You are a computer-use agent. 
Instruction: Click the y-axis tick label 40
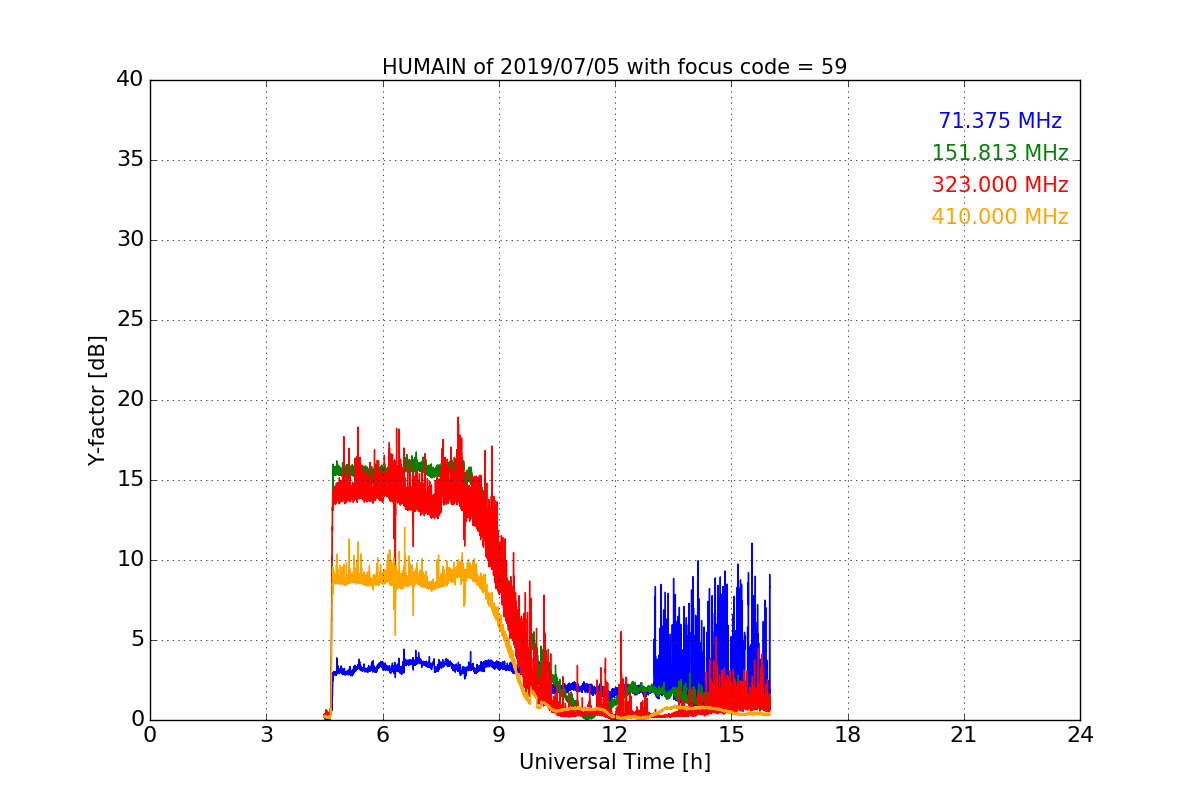click(130, 80)
